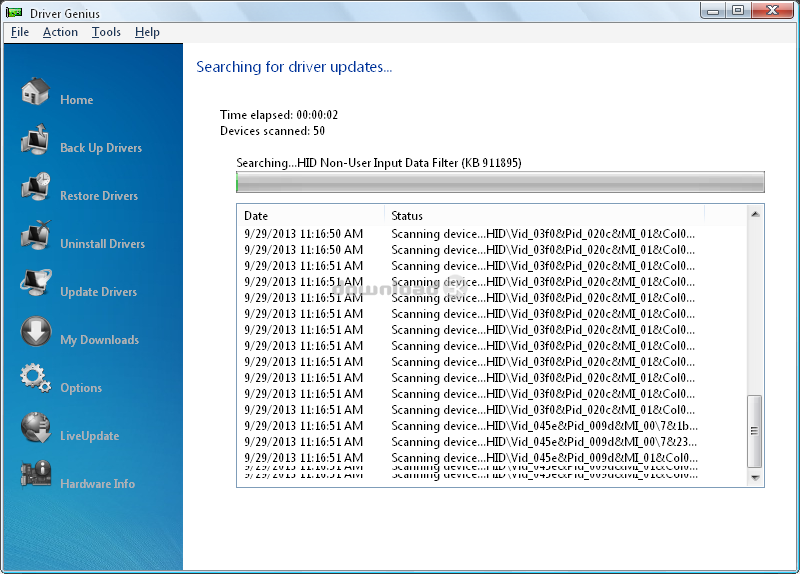Viewport: 800px width, 574px height.
Task: Open the Action menu
Action: (60, 32)
